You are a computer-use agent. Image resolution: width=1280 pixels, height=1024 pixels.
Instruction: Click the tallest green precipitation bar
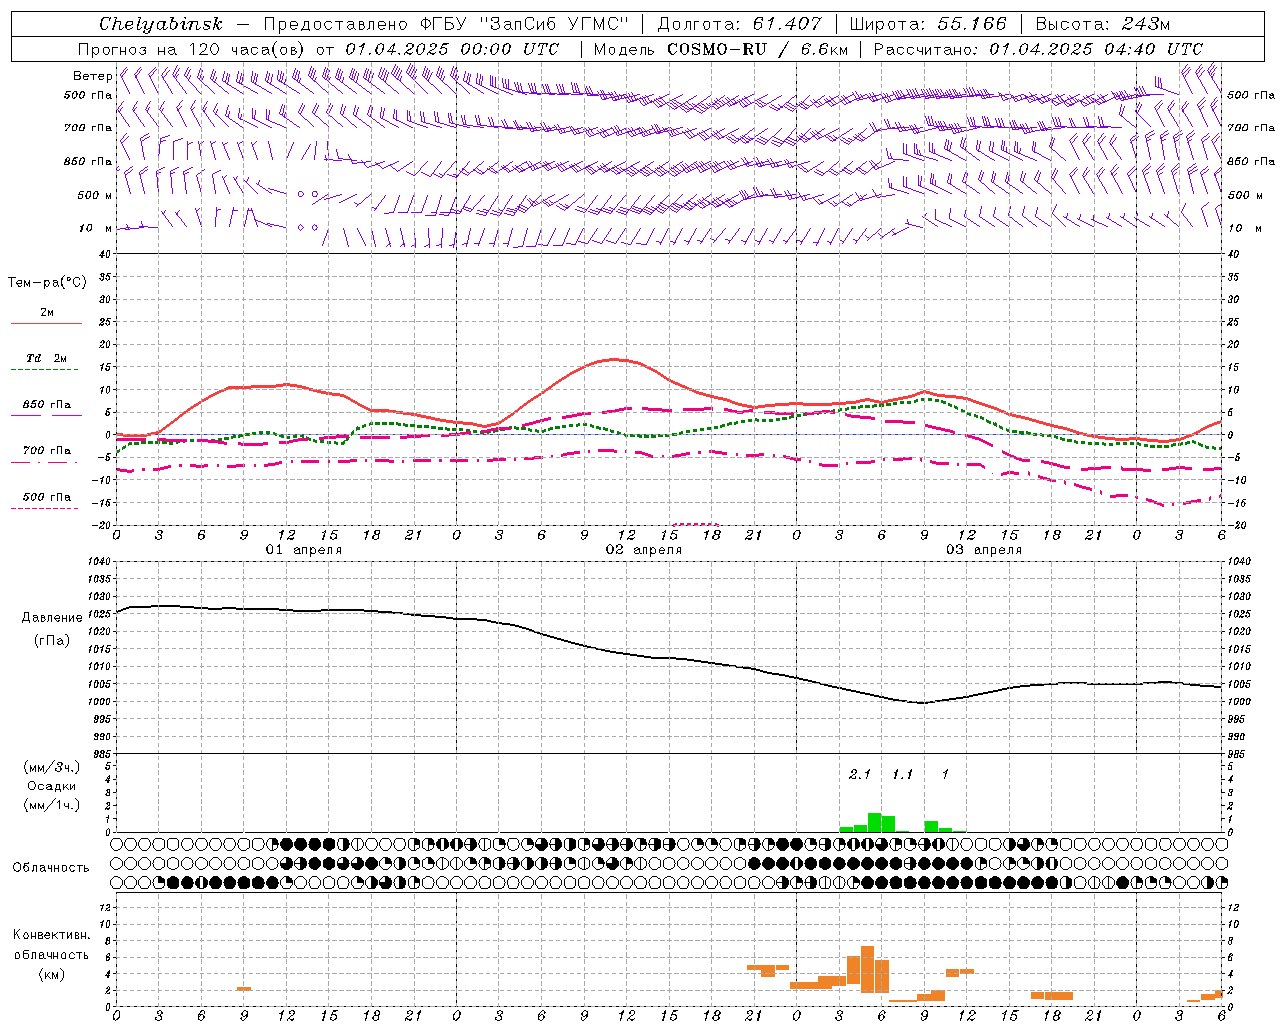coord(874,822)
